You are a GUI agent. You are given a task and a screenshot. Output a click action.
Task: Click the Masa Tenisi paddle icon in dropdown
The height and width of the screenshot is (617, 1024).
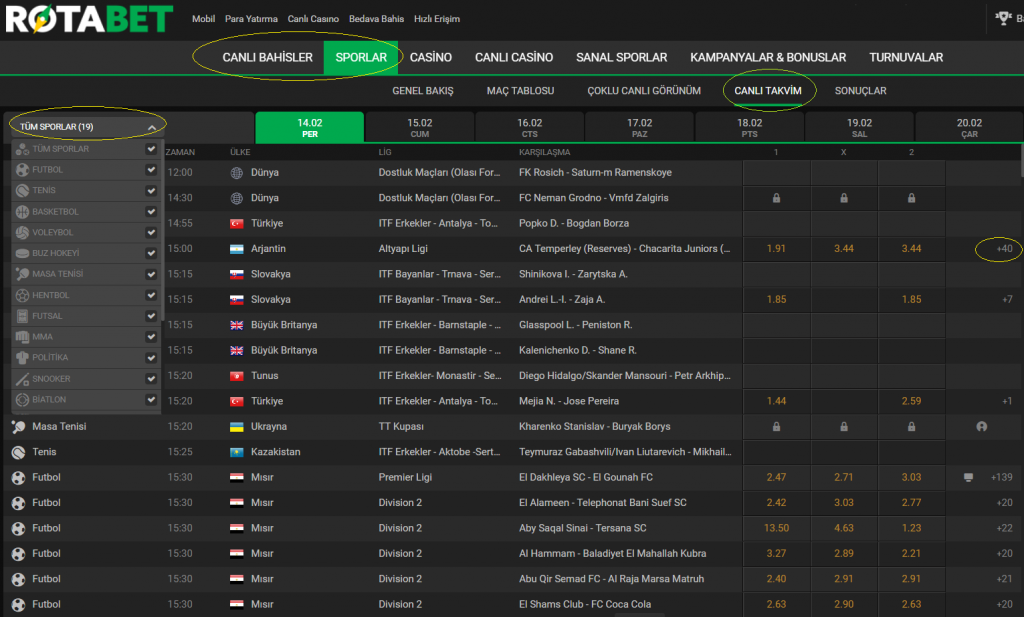pos(22,274)
